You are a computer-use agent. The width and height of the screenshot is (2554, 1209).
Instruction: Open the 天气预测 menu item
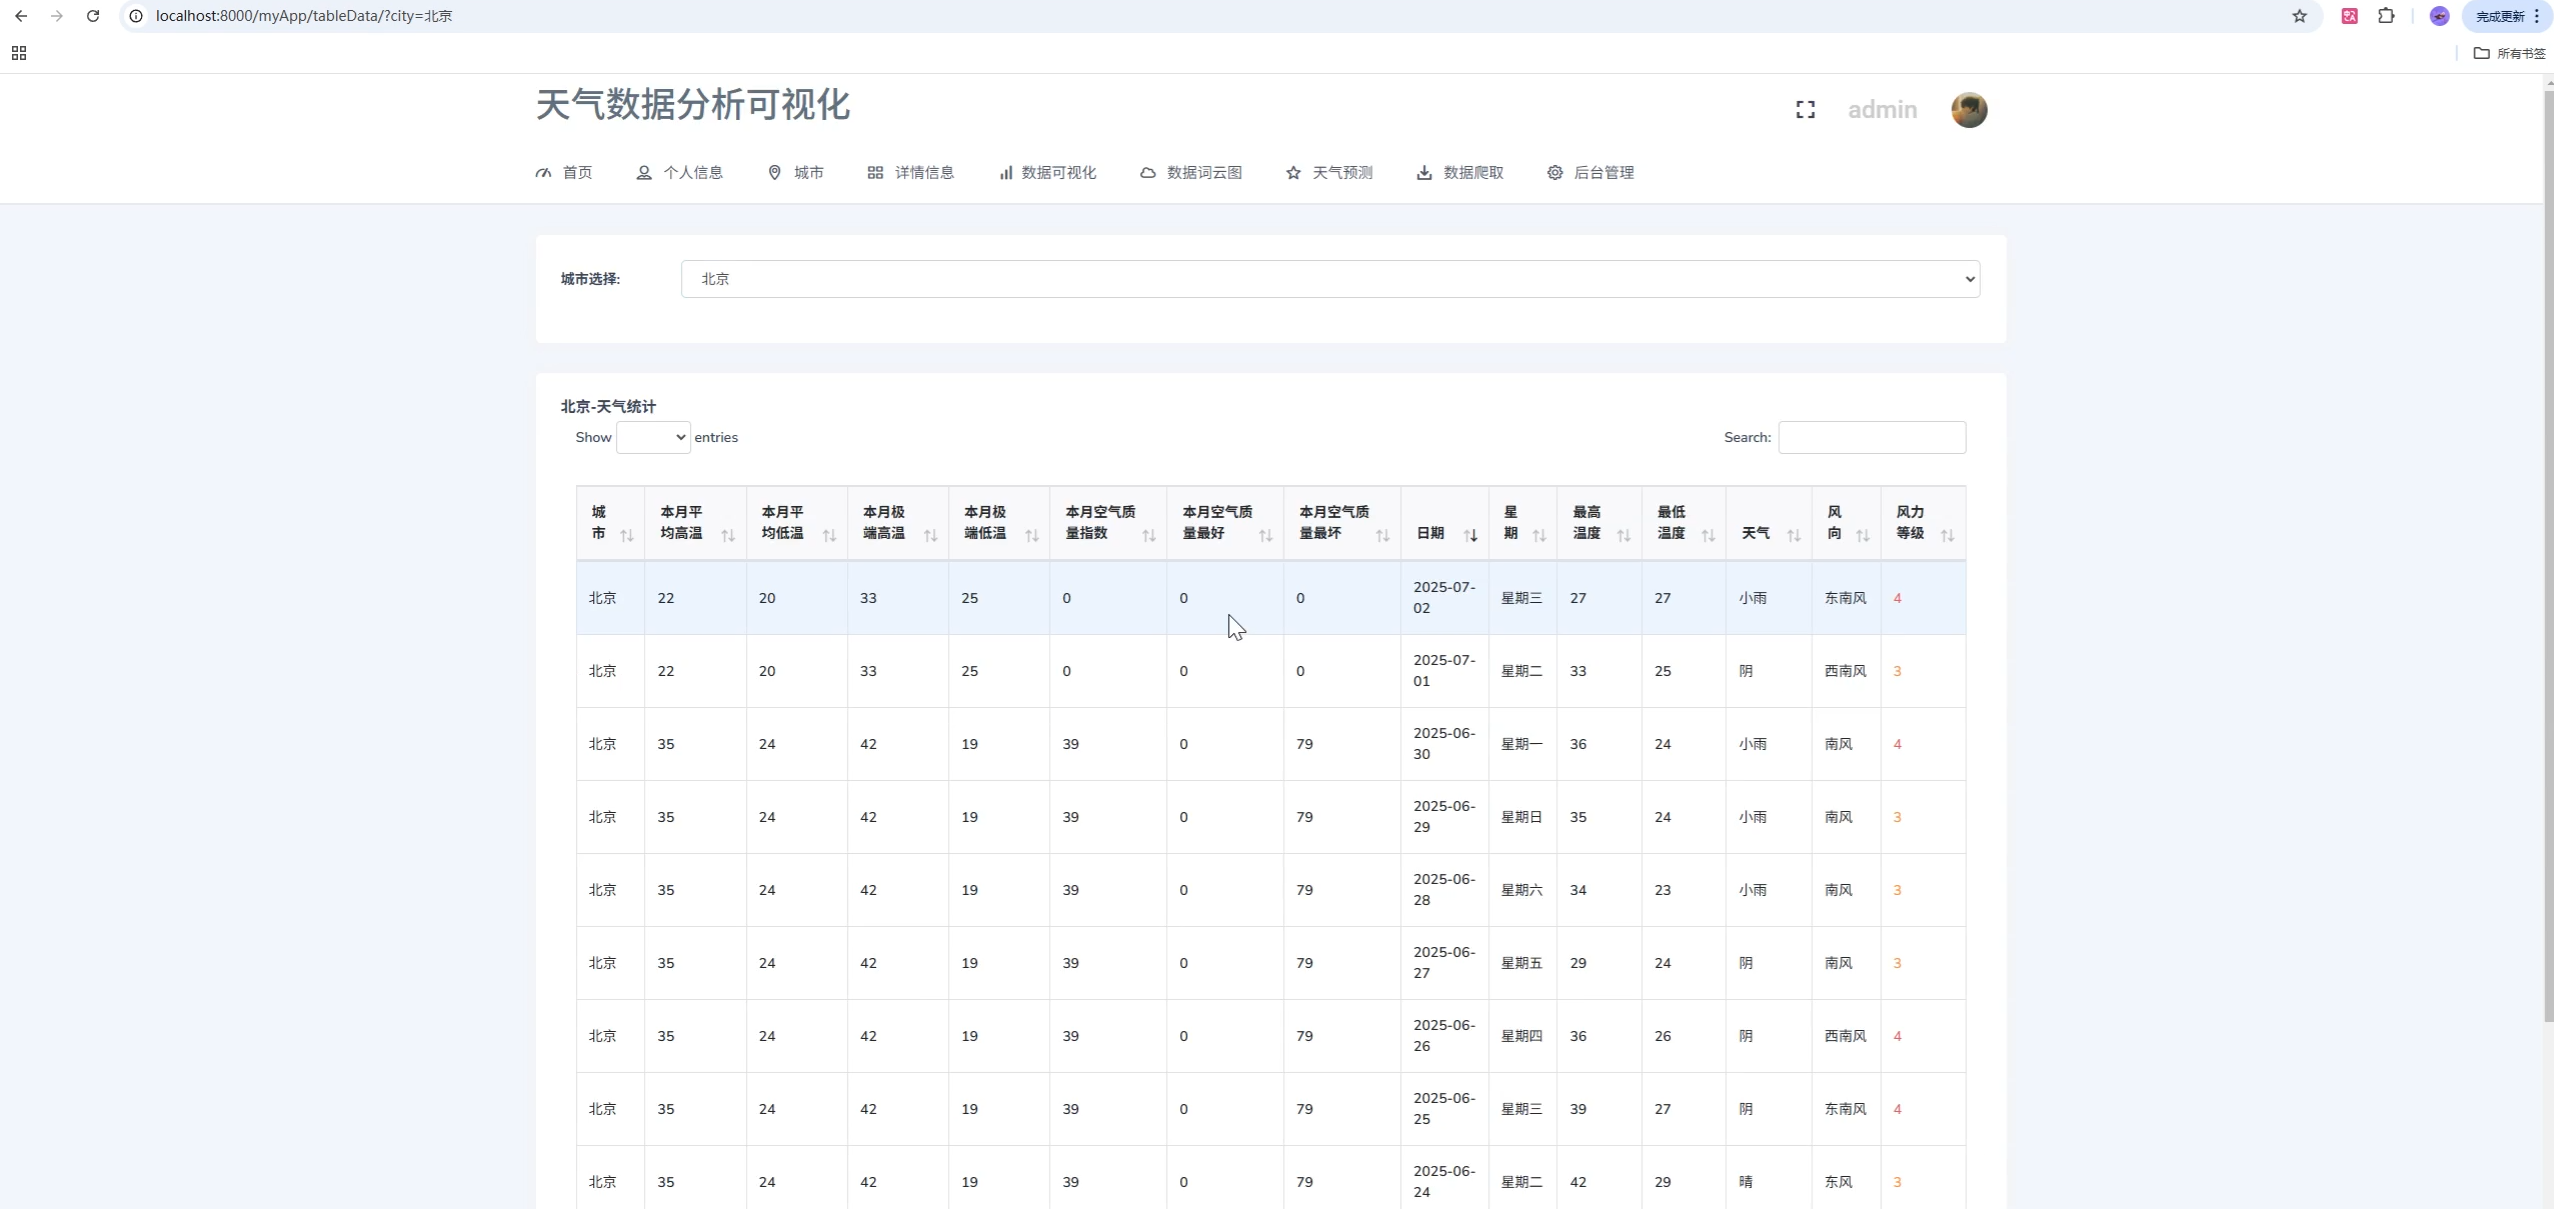pos(1329,173)
